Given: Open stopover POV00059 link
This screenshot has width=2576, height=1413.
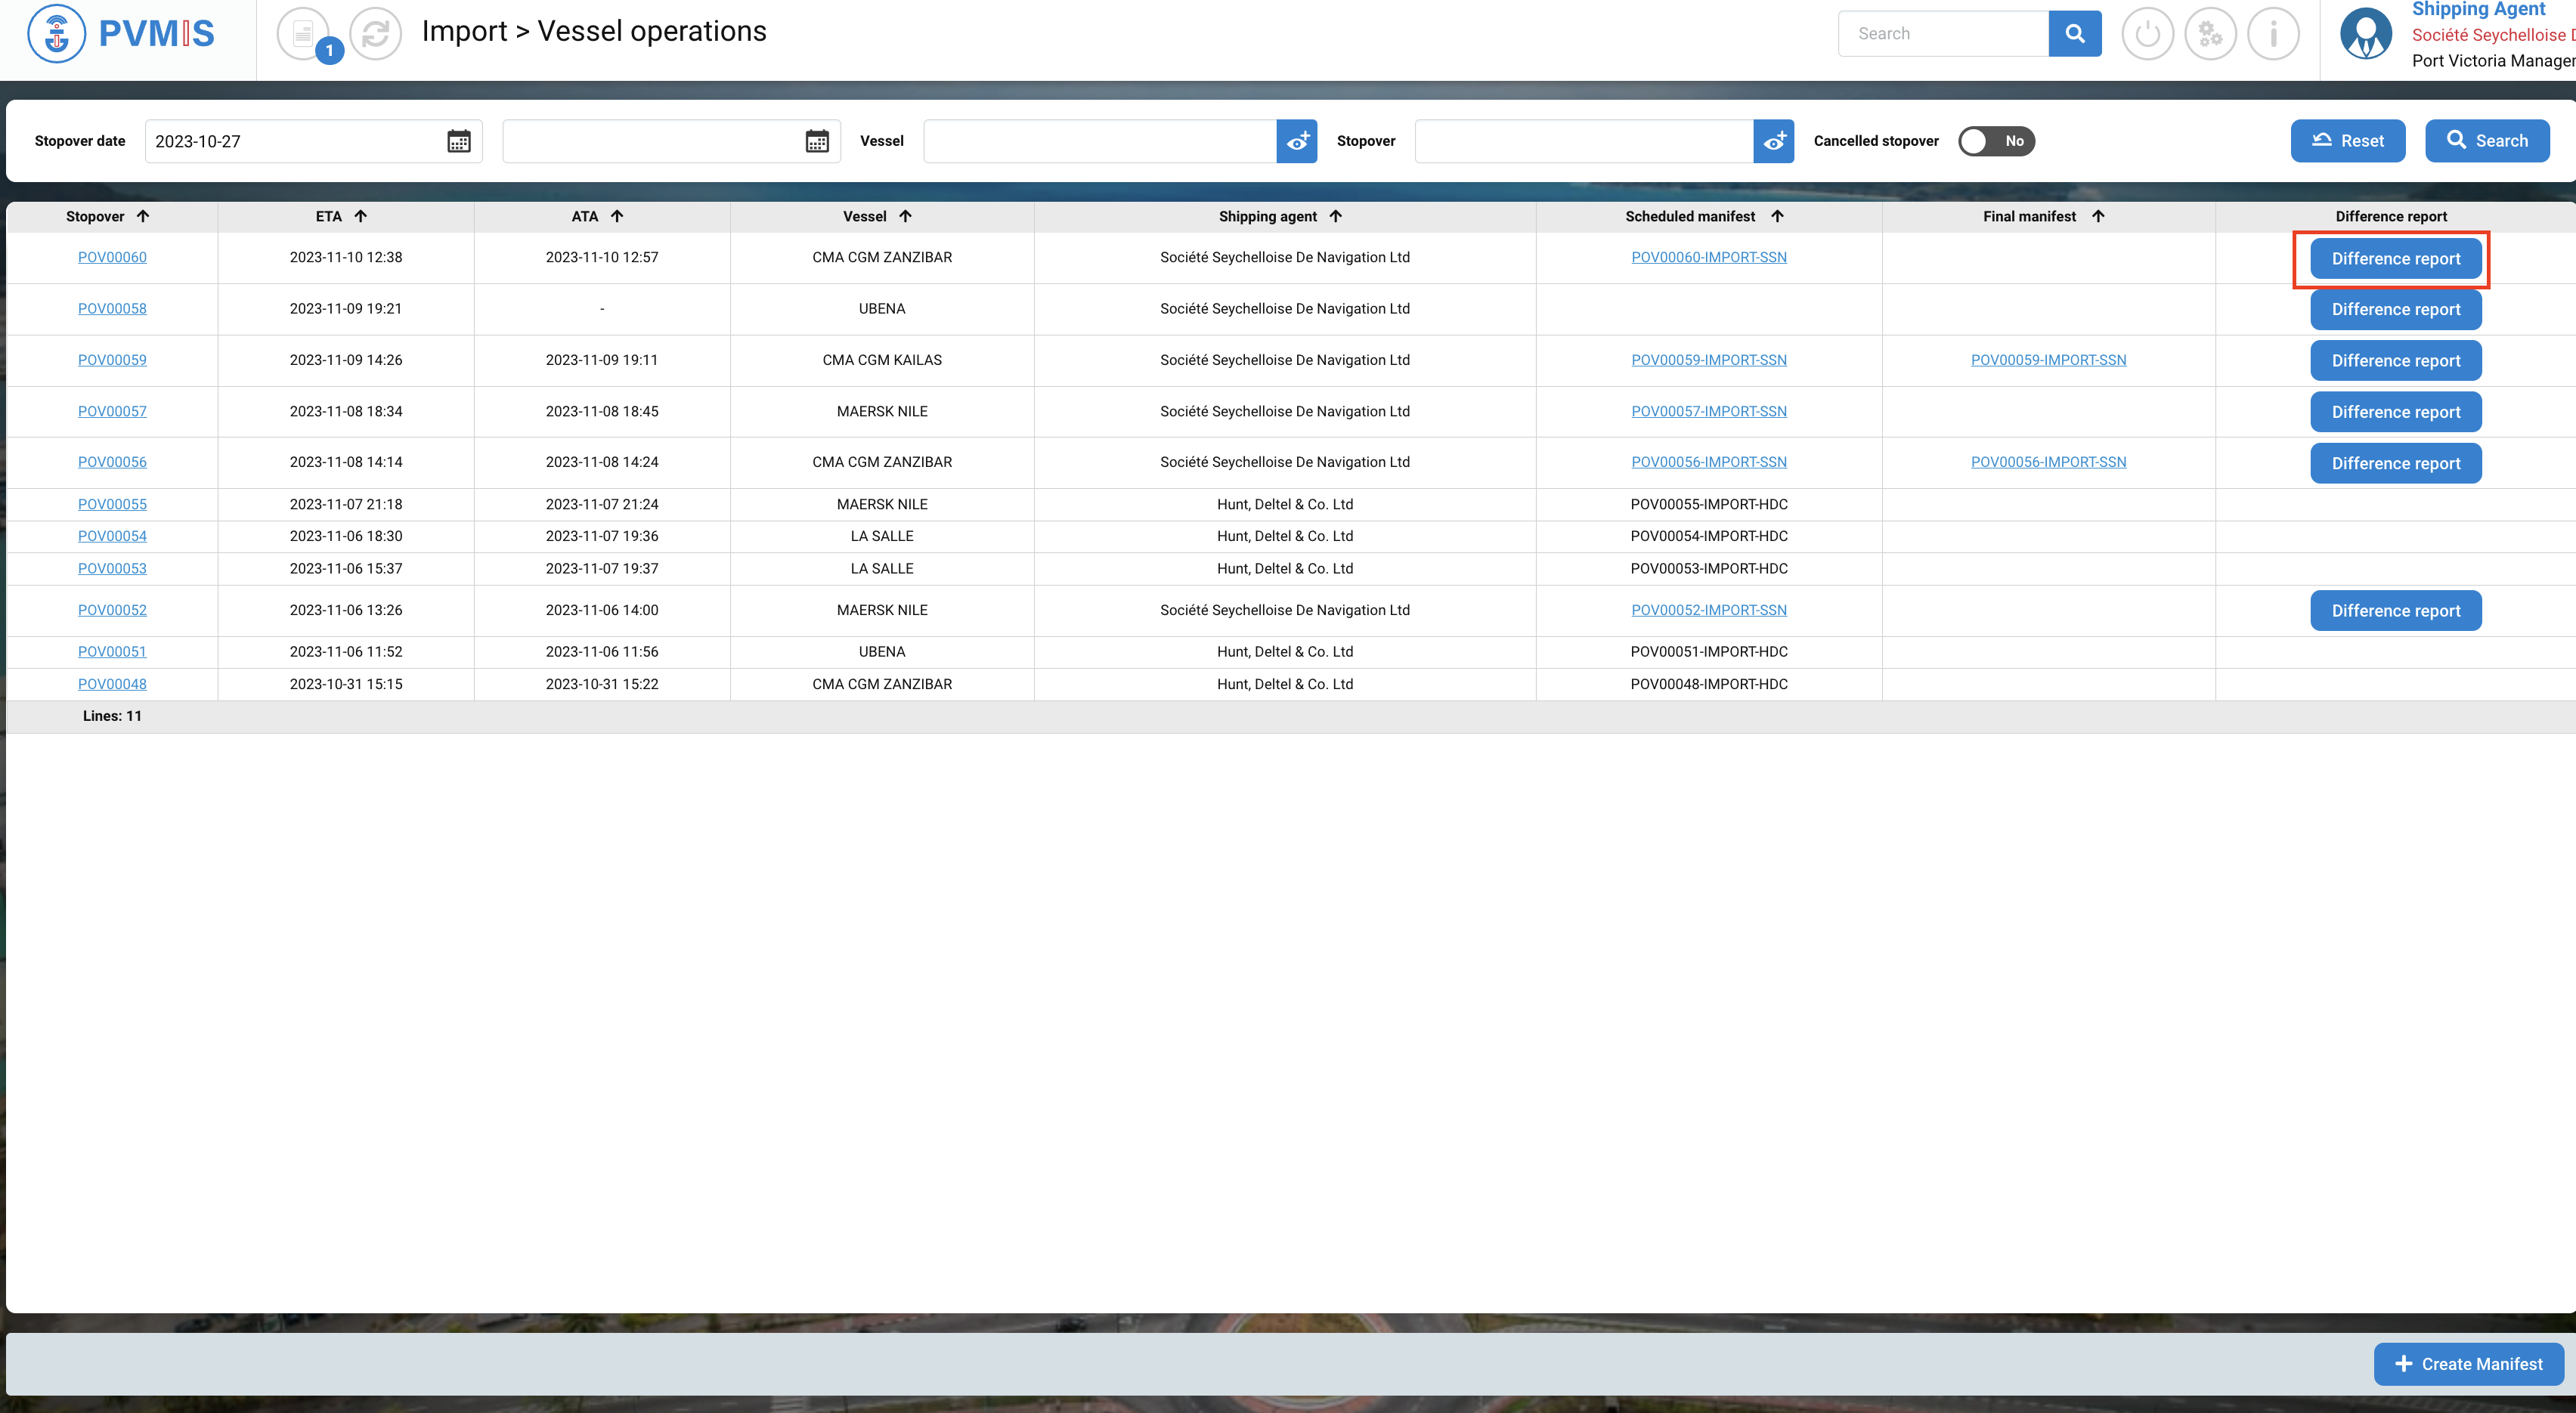Looking at the screenshot, I should coord(112,360).
